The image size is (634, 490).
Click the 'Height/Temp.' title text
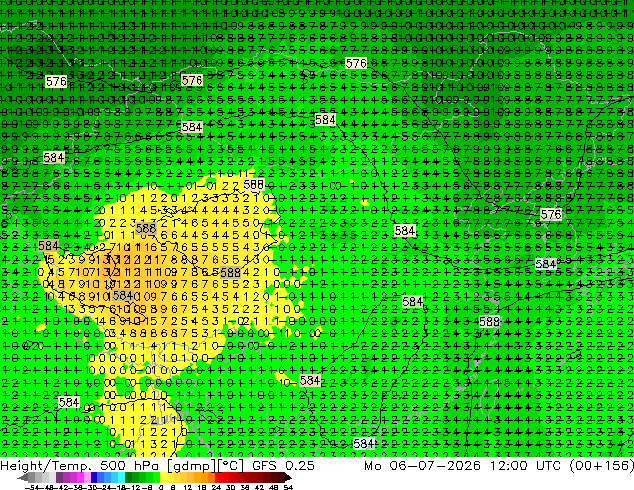pyautogui.click(x=44, y=466)
